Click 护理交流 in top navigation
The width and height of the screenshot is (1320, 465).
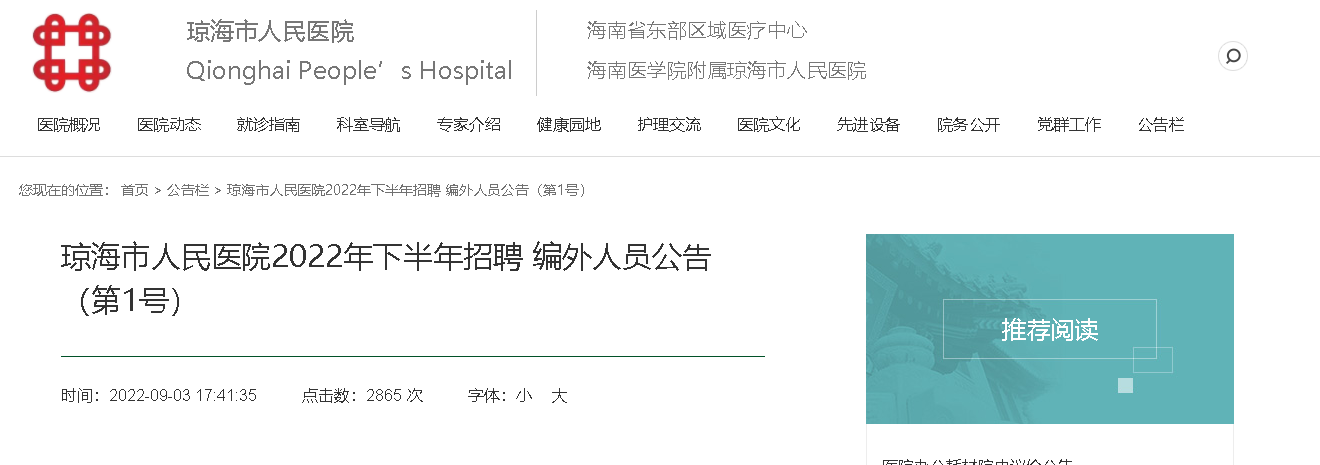pos(669,125)
